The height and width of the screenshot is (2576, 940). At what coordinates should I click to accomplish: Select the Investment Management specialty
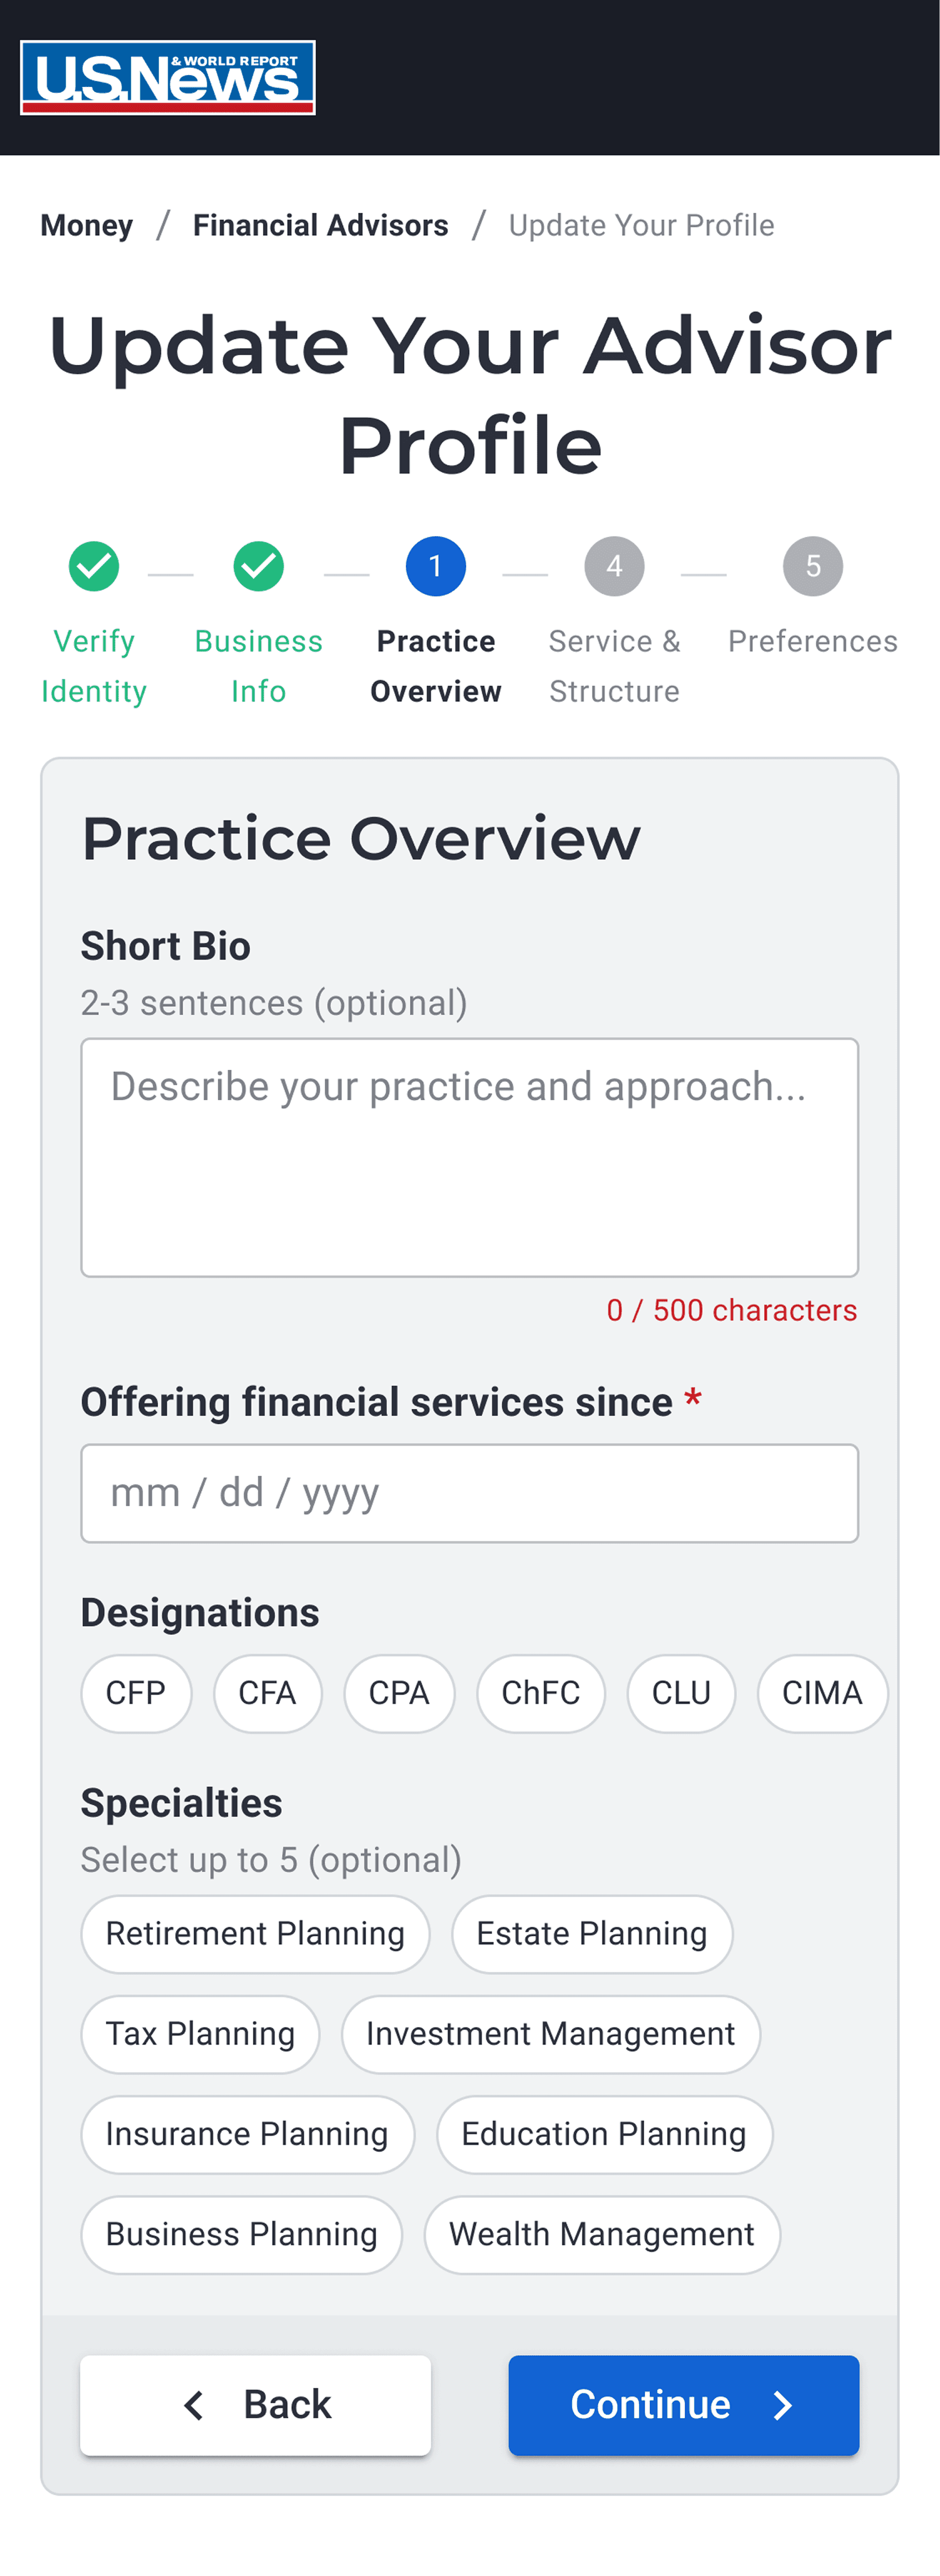(551, 2033)
